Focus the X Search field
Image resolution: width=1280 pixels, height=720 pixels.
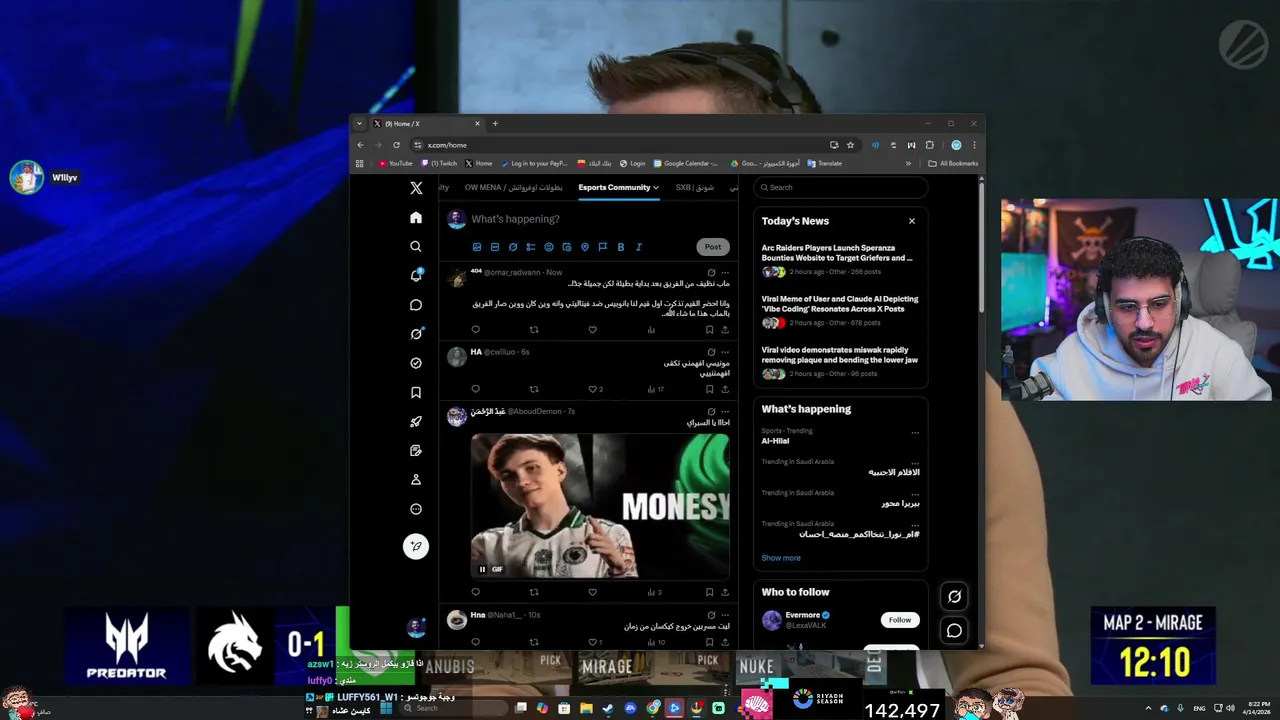pos(840,187)
